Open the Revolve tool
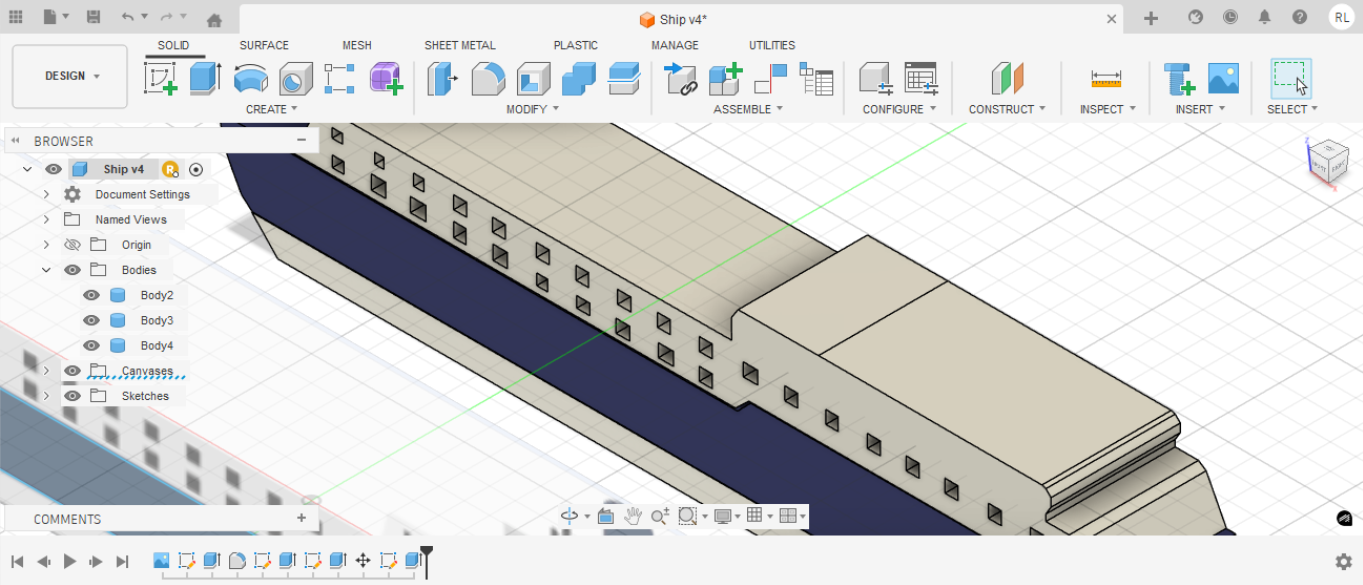1363x585 pixels. [x=249, y=78]
